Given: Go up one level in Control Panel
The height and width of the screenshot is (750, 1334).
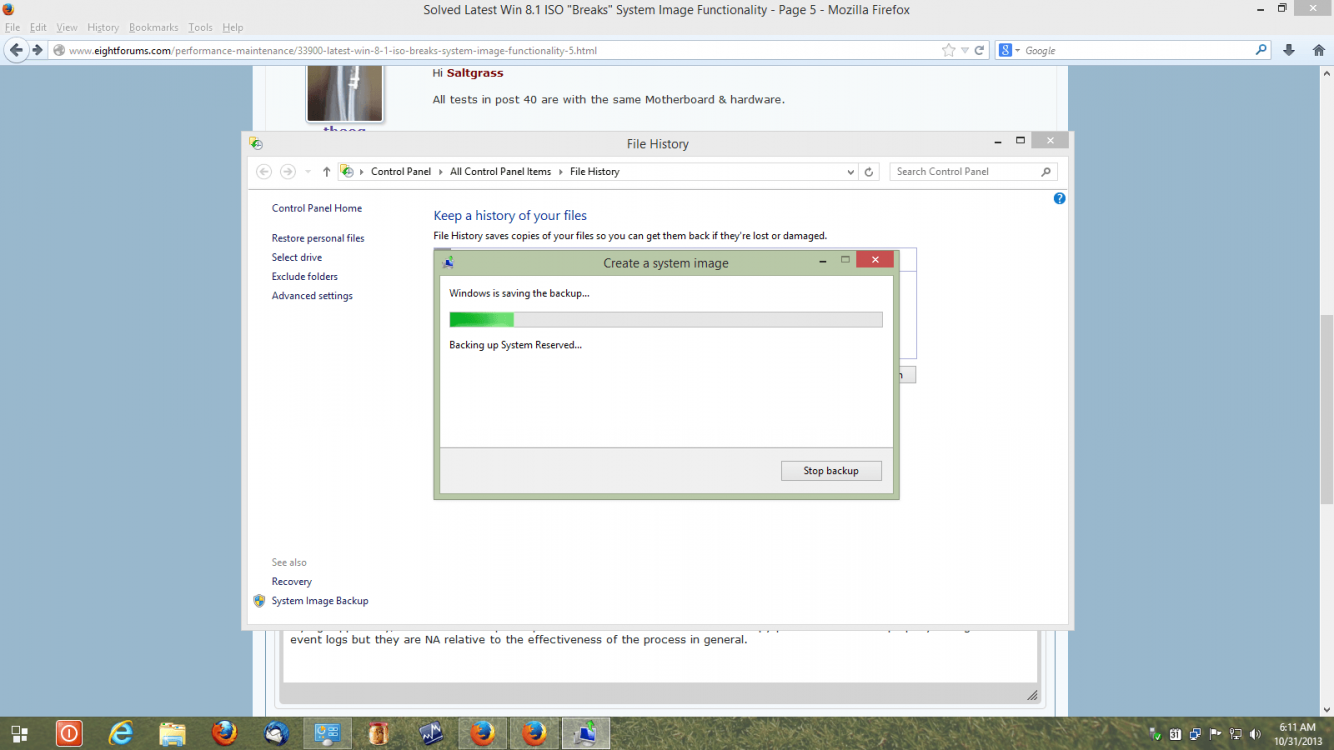Looking at the screenshot, I should pyautogui.click(x=326, y=172).
